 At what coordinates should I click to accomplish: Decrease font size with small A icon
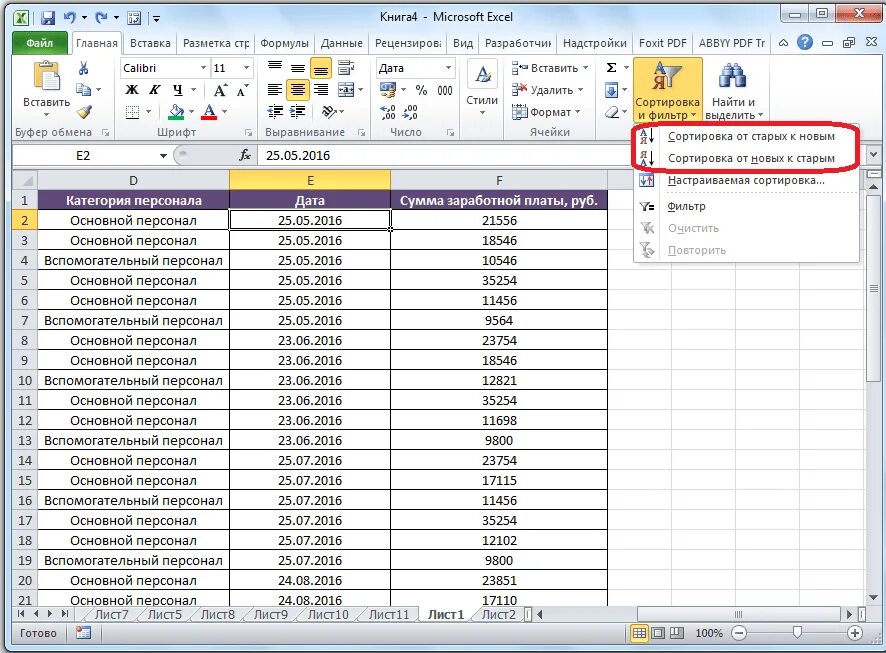coord(242,90)
